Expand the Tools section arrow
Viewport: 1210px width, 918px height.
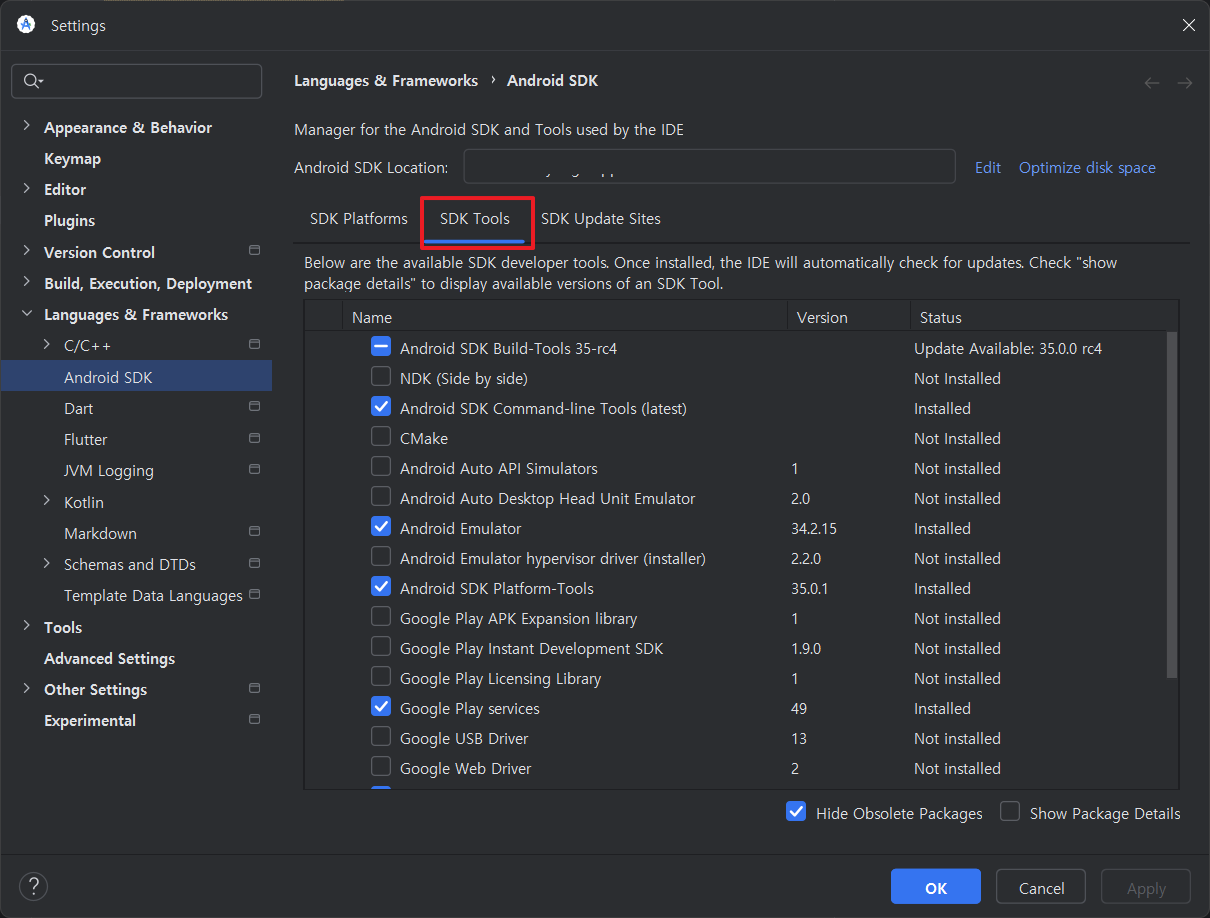tap(26, 627)
